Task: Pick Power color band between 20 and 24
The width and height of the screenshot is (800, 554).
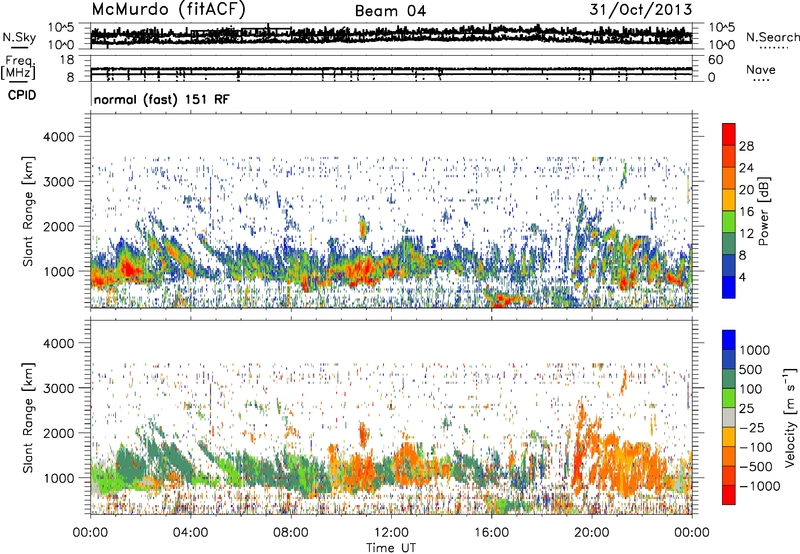Action: pos(729,178)
